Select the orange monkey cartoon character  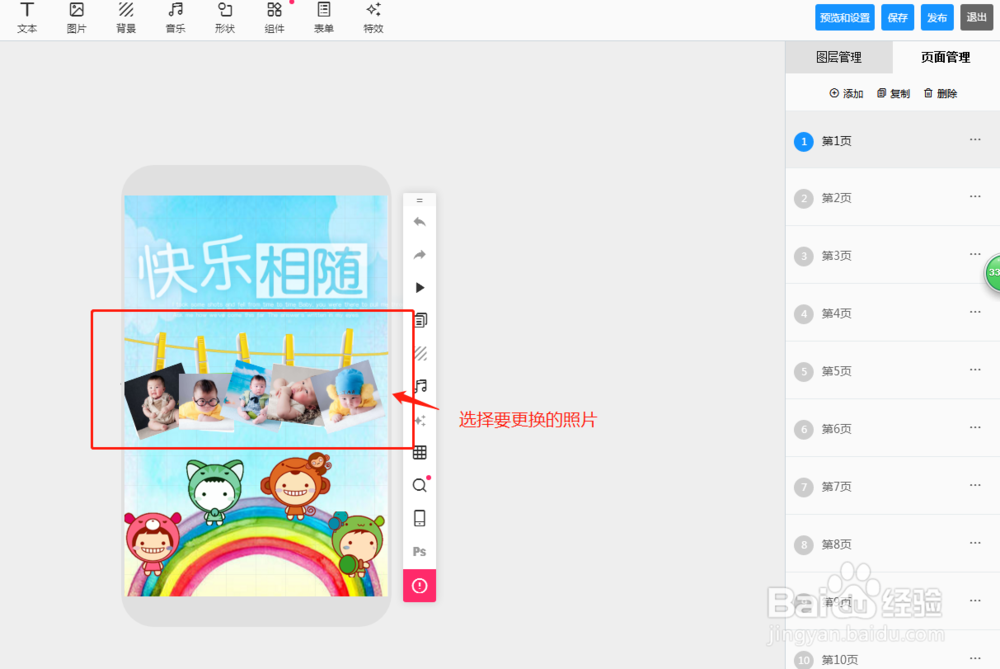297,486
